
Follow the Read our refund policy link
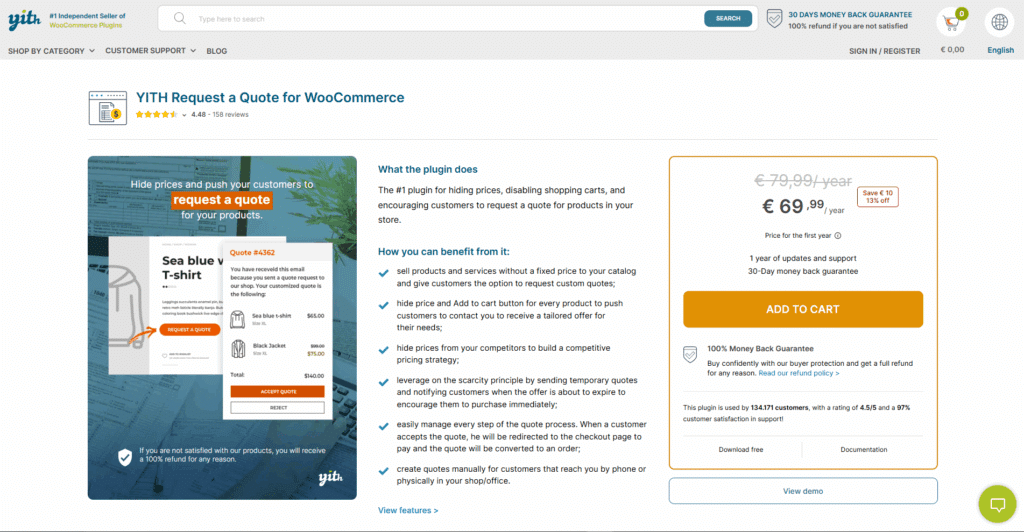799,373
